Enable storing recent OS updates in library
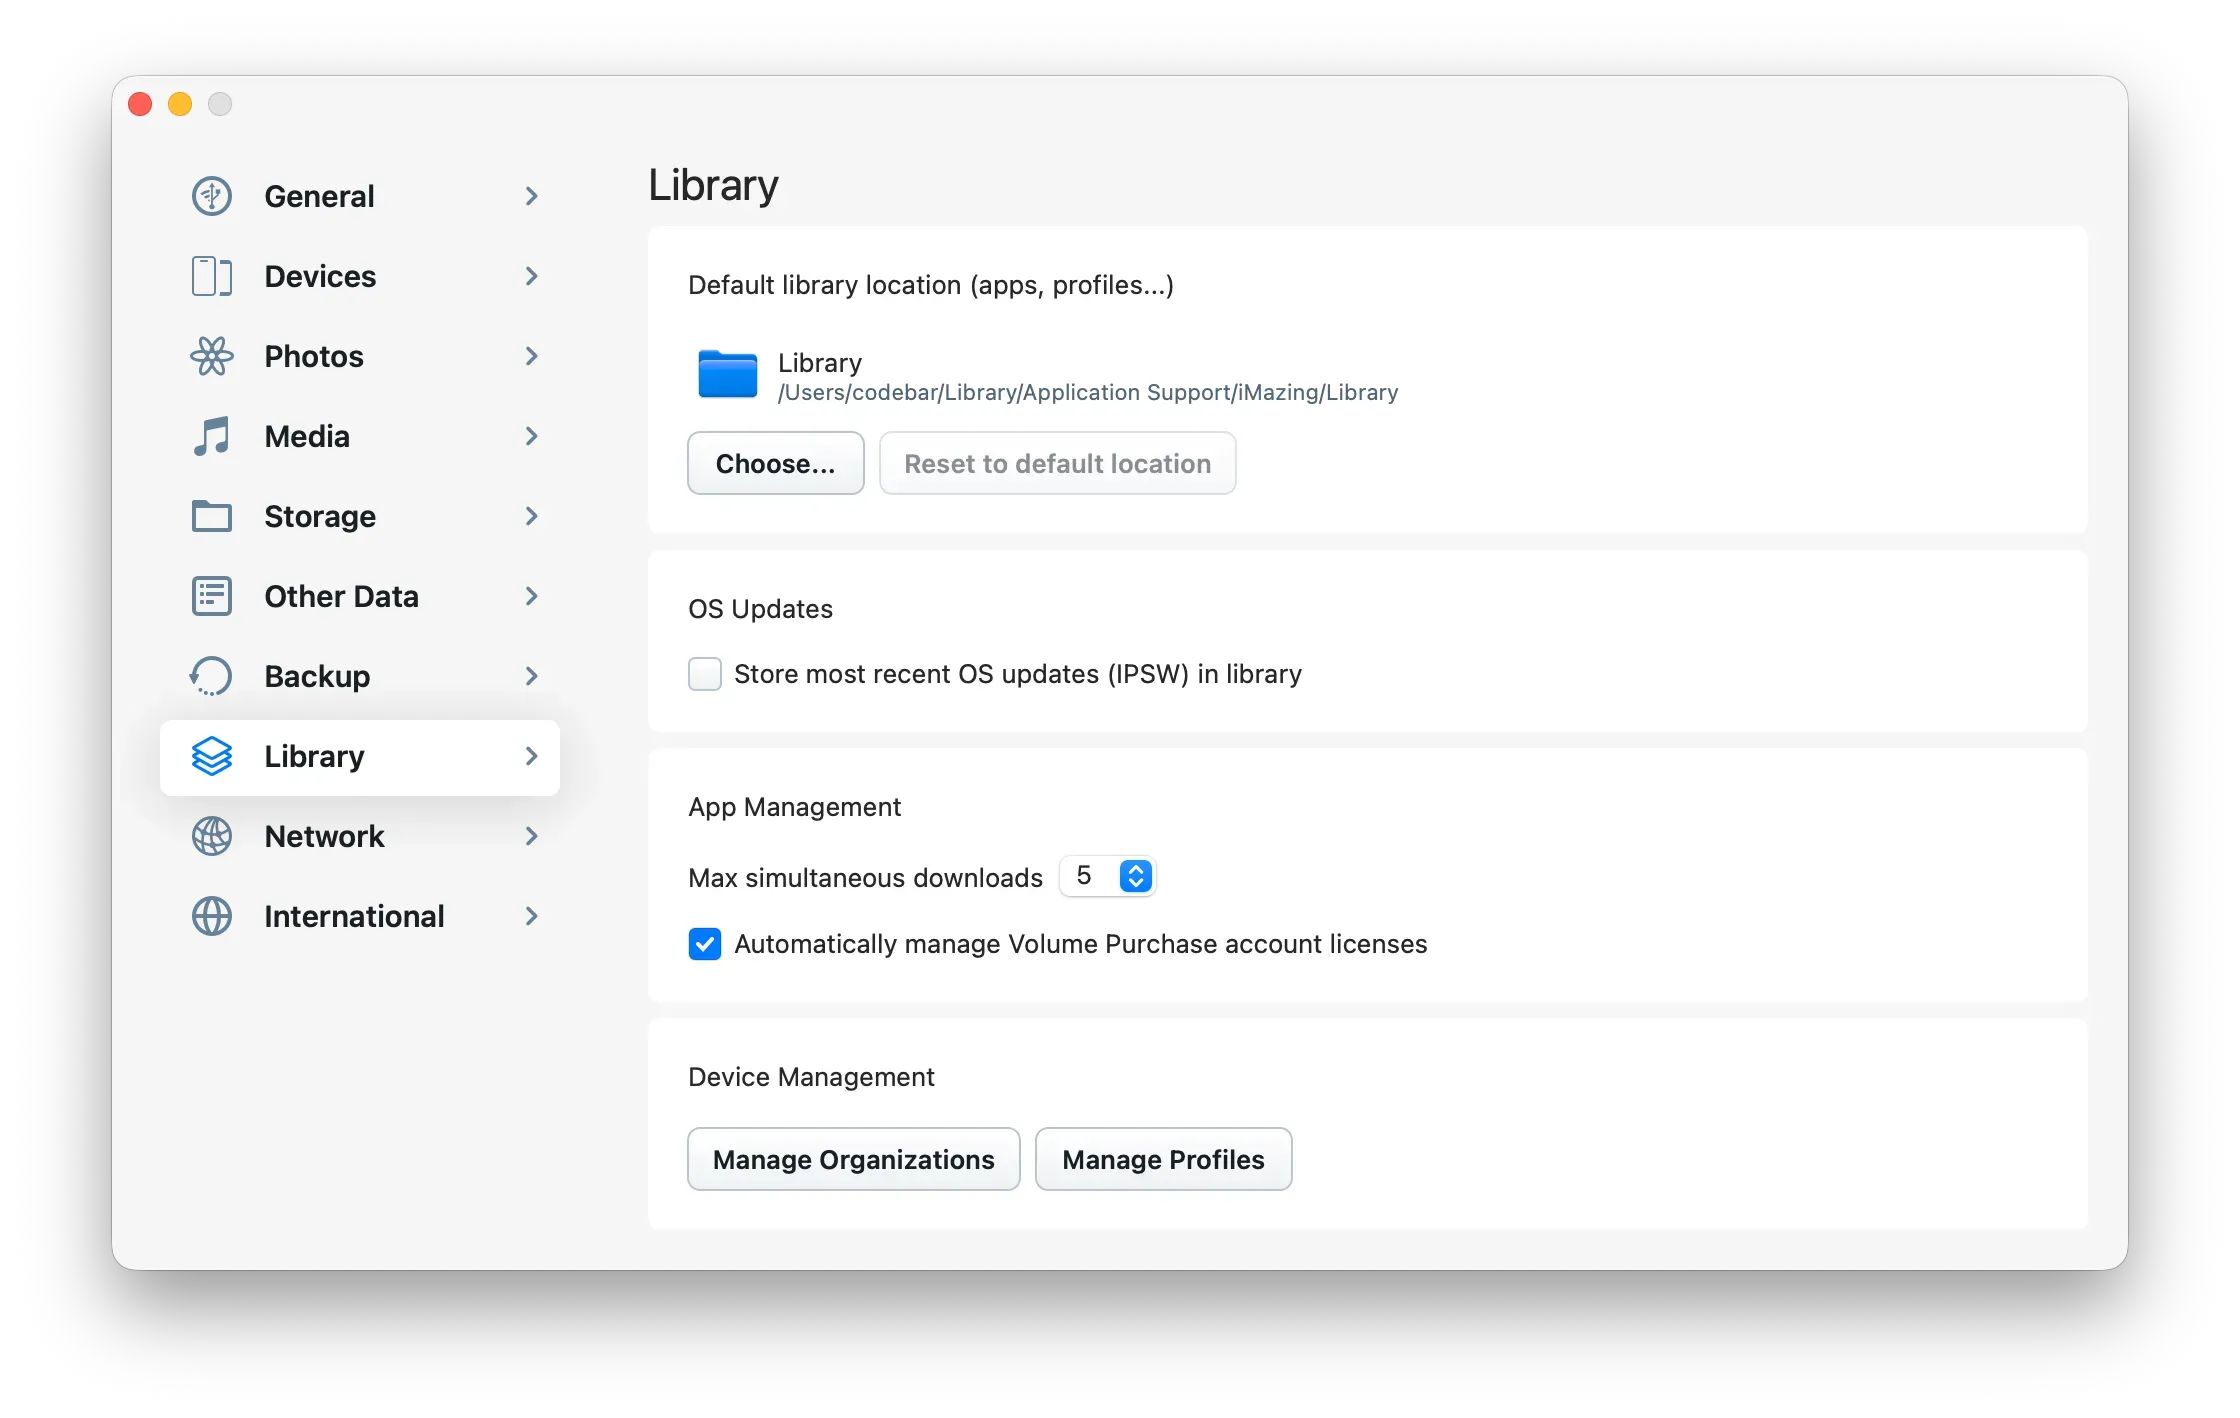Image resolution: width=2240 pixels, height=1418 pixels. point(705,674)
